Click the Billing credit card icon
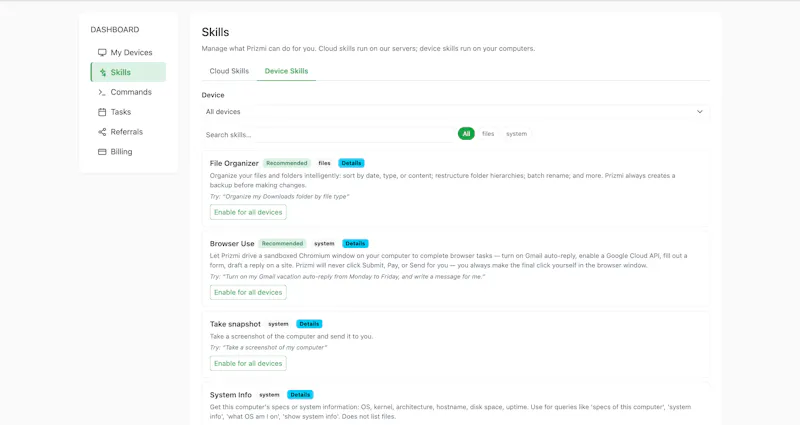 [102, 152]
